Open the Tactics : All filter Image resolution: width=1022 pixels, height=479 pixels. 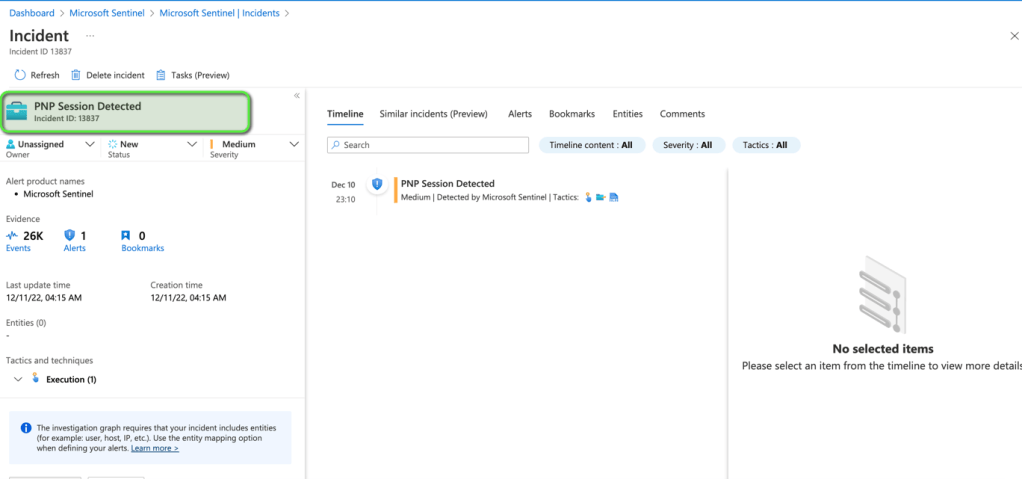[766, 145]
